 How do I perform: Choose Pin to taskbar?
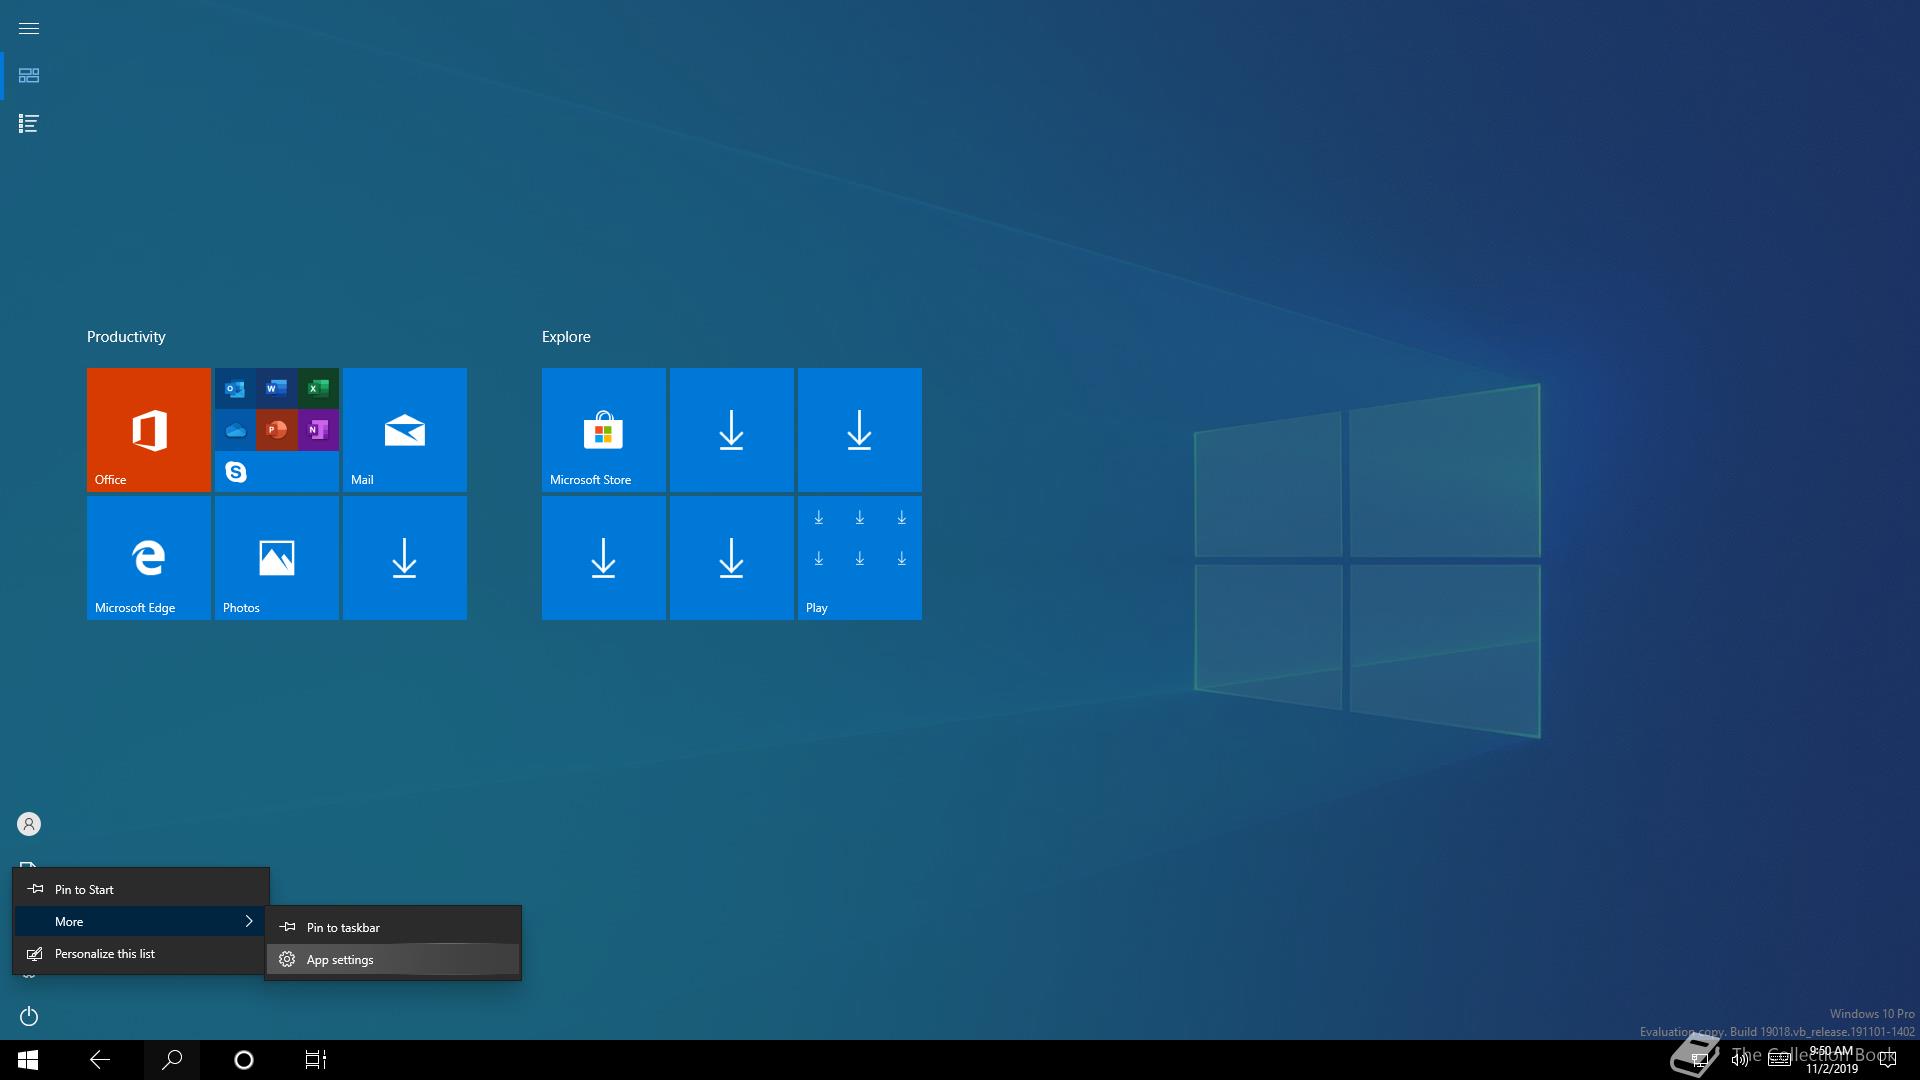[393, 927]
